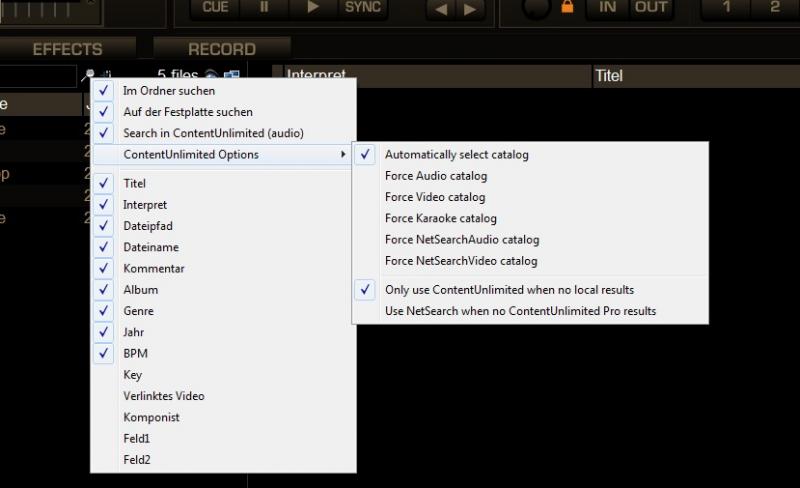Toggle the orange lock icon
800x488 pixels.
[x=567, y=7]
